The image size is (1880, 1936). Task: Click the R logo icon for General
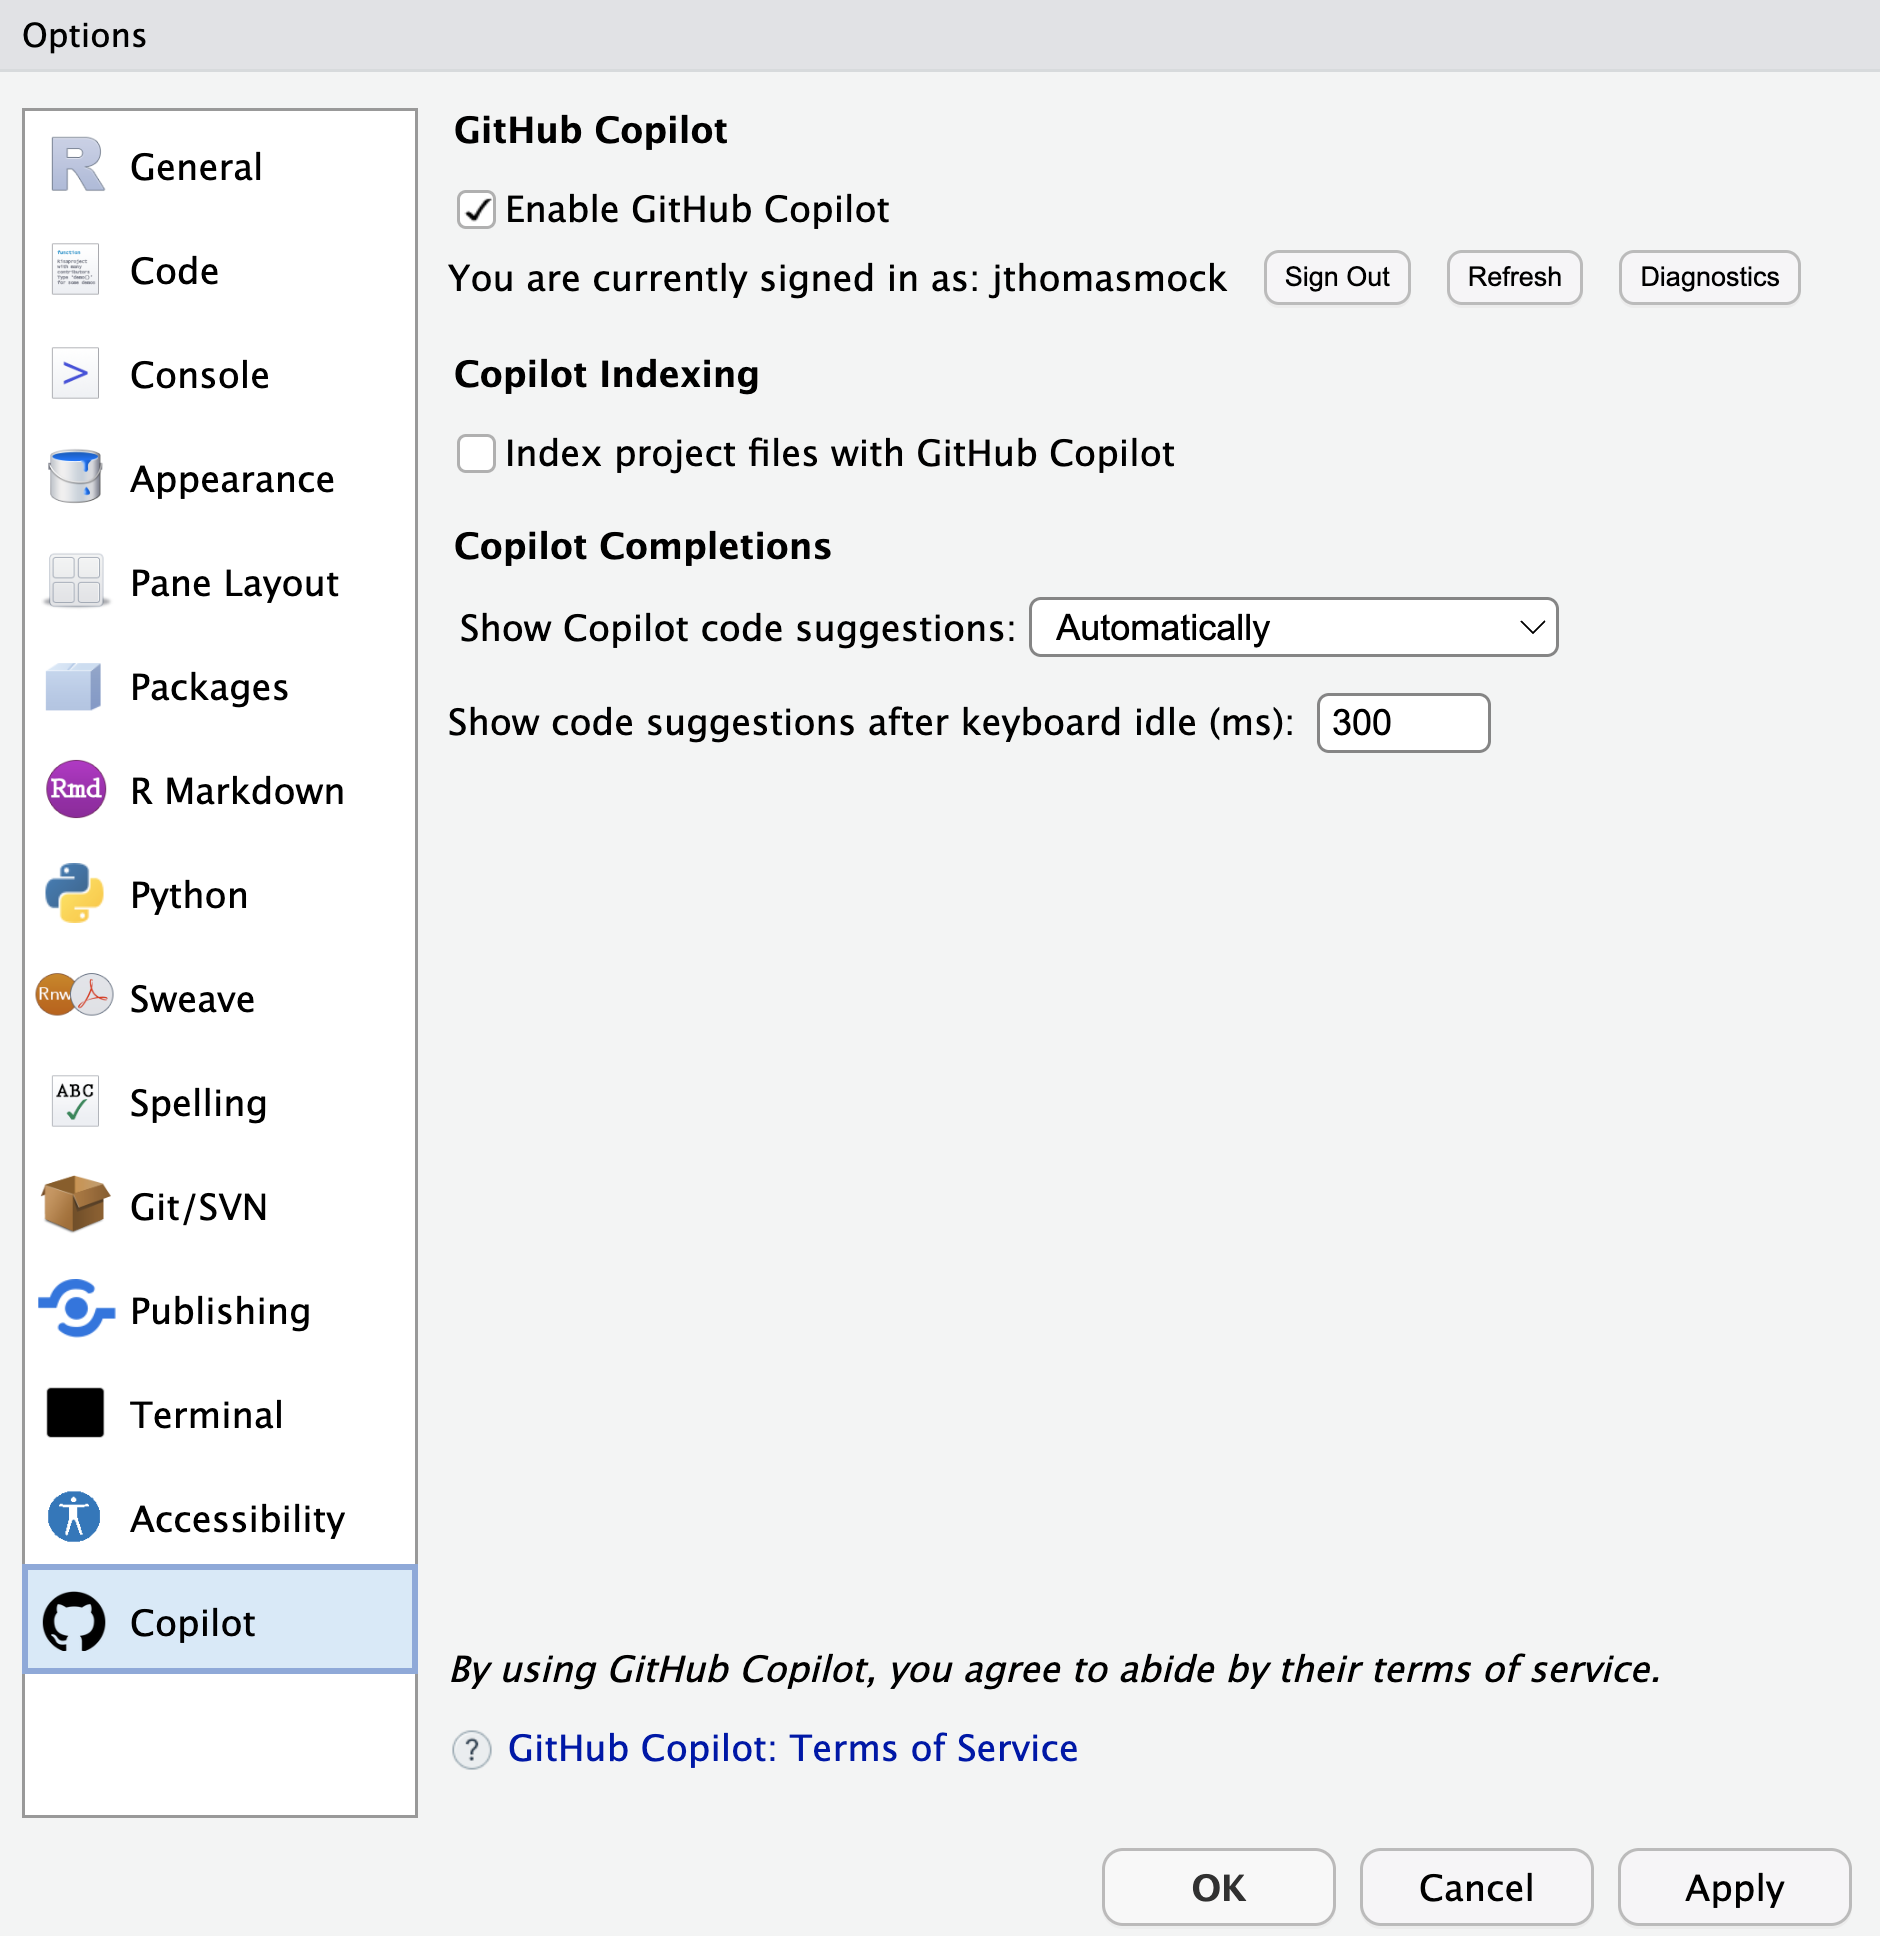[x=76, y=165]
